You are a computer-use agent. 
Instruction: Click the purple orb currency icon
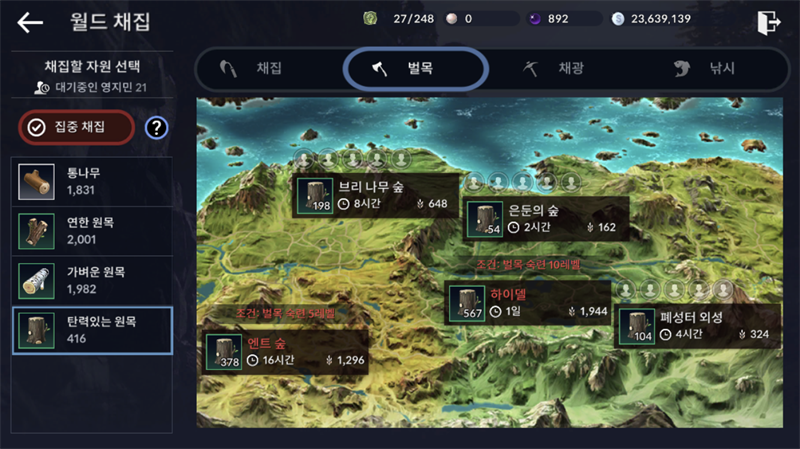click(x=534, y=19)
